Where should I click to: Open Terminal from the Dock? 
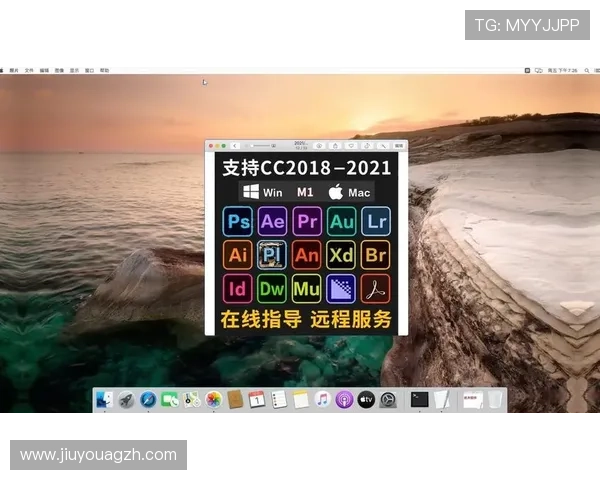point(420,400)
